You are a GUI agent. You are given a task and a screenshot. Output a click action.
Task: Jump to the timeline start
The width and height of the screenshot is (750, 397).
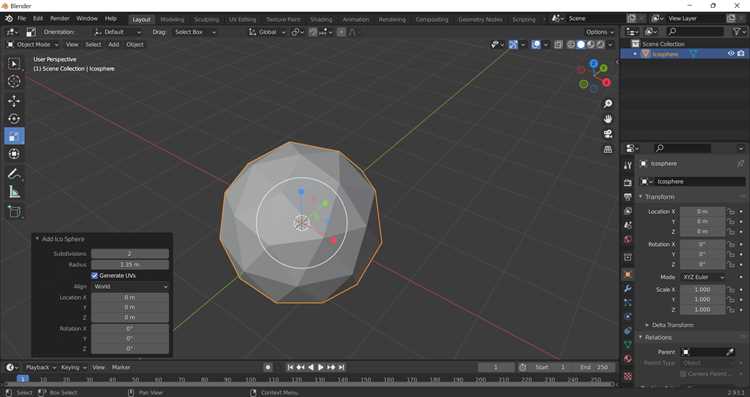tap(290, 367)
